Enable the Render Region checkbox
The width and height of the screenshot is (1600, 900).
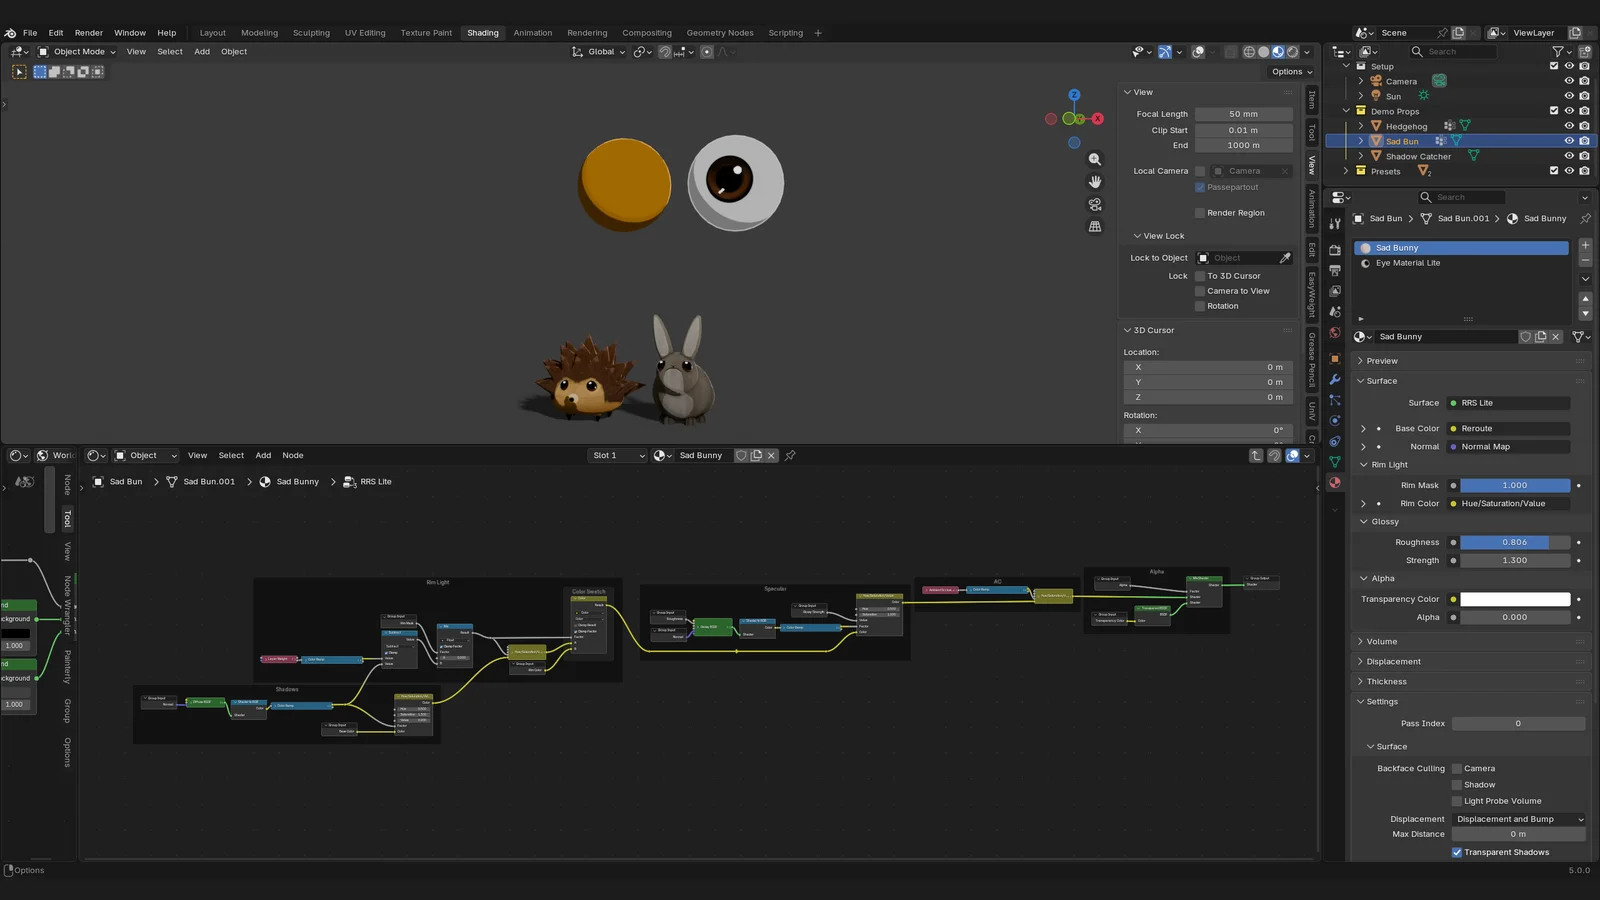click(x=1200, y=212)
